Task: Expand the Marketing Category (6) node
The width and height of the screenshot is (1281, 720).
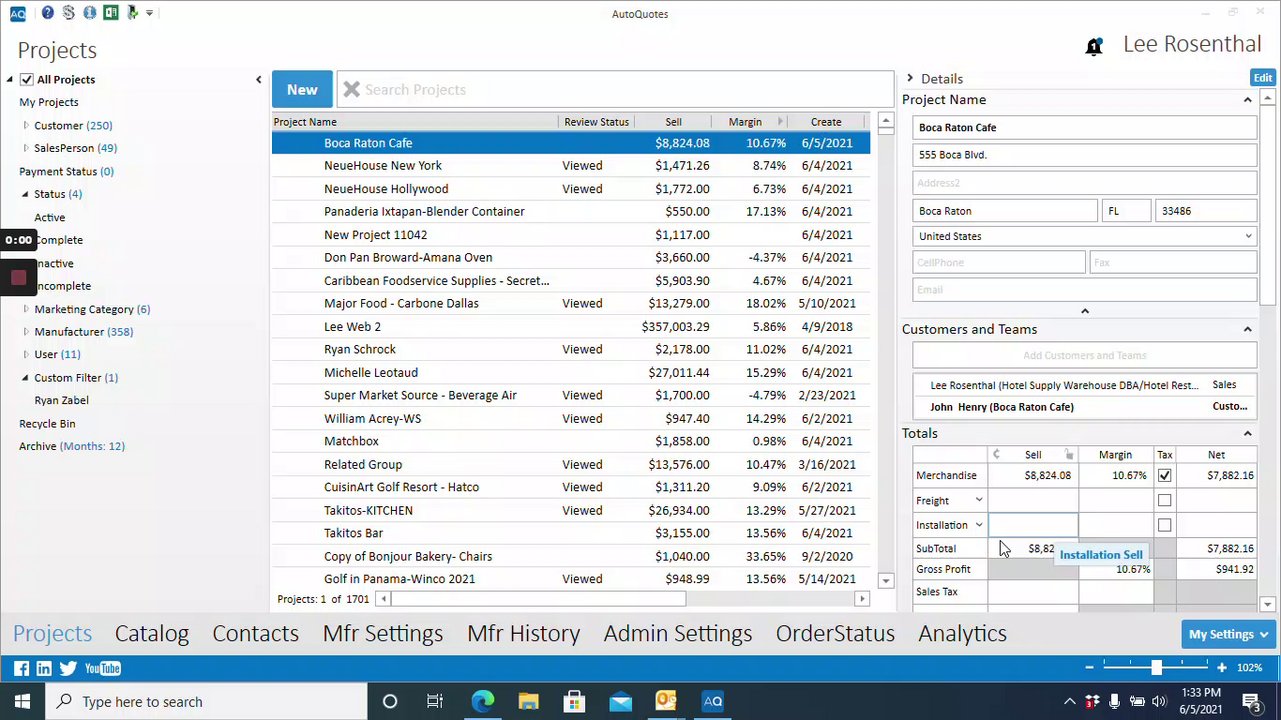Action: pos(26,309)
